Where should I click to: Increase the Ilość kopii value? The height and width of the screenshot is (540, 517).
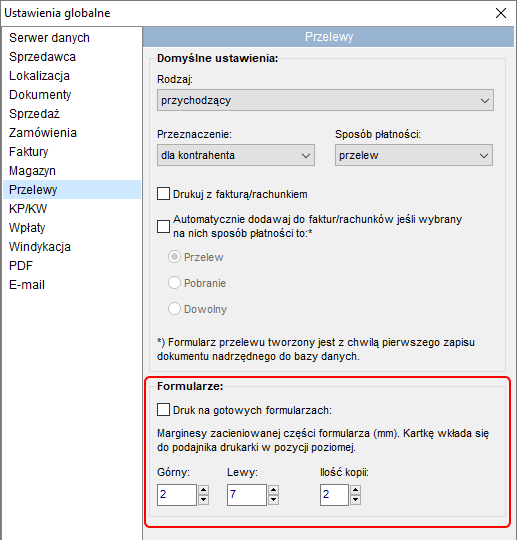pyautogui.click(x=355, y=490)
